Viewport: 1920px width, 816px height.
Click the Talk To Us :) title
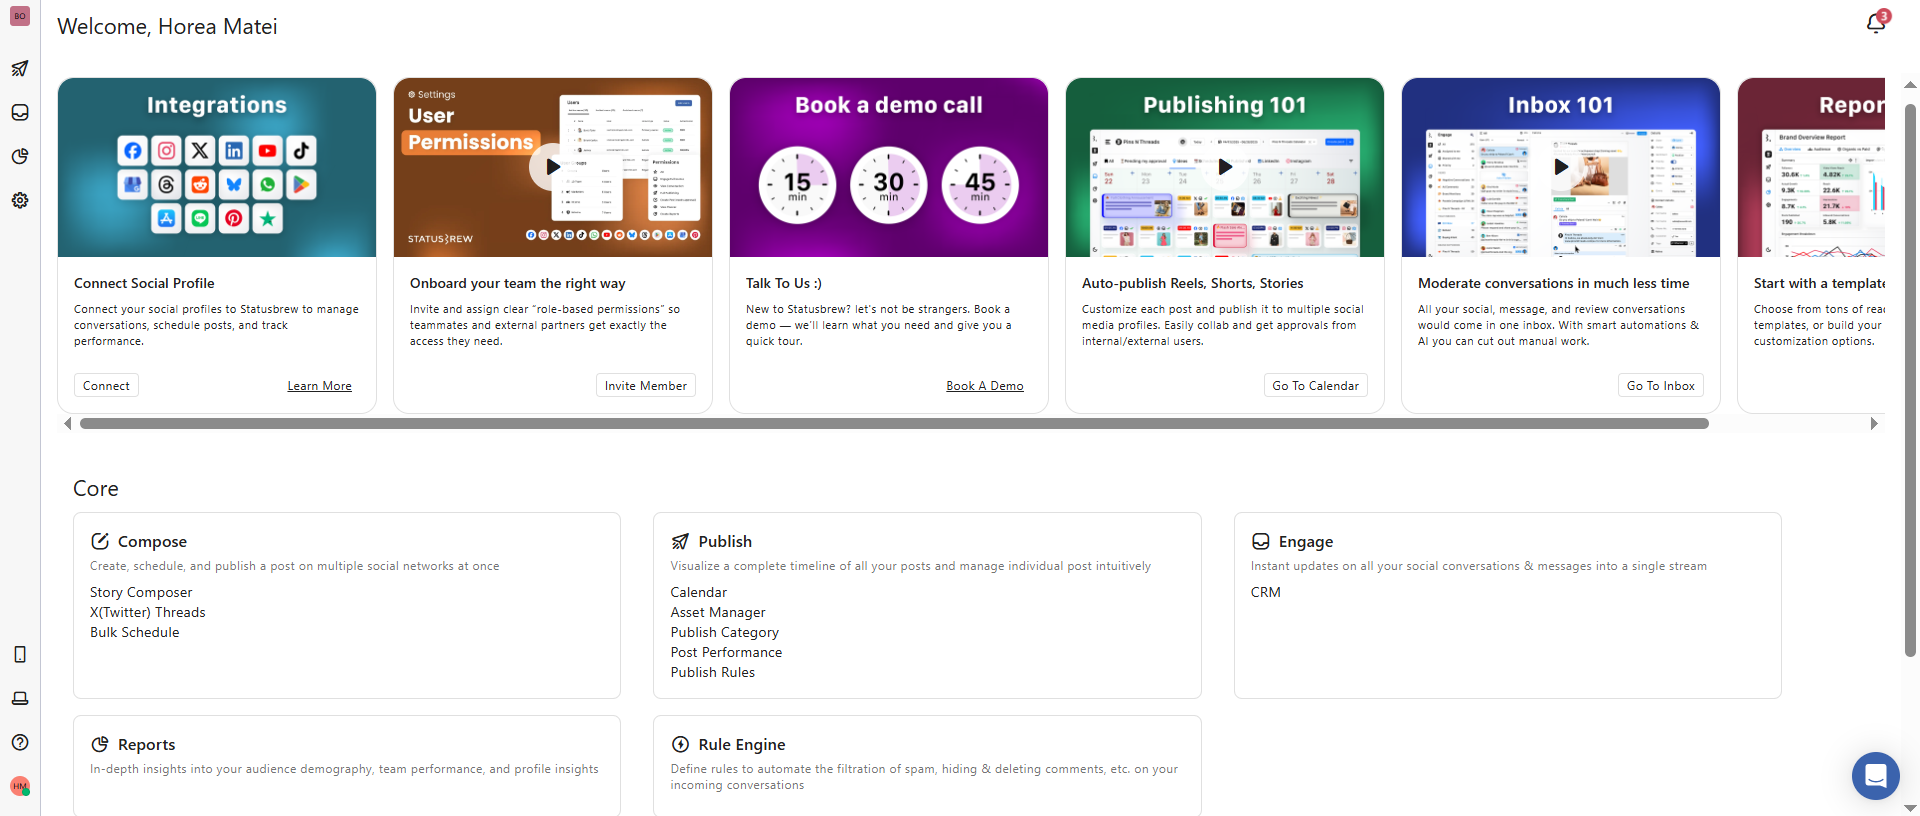coord(784,283)
